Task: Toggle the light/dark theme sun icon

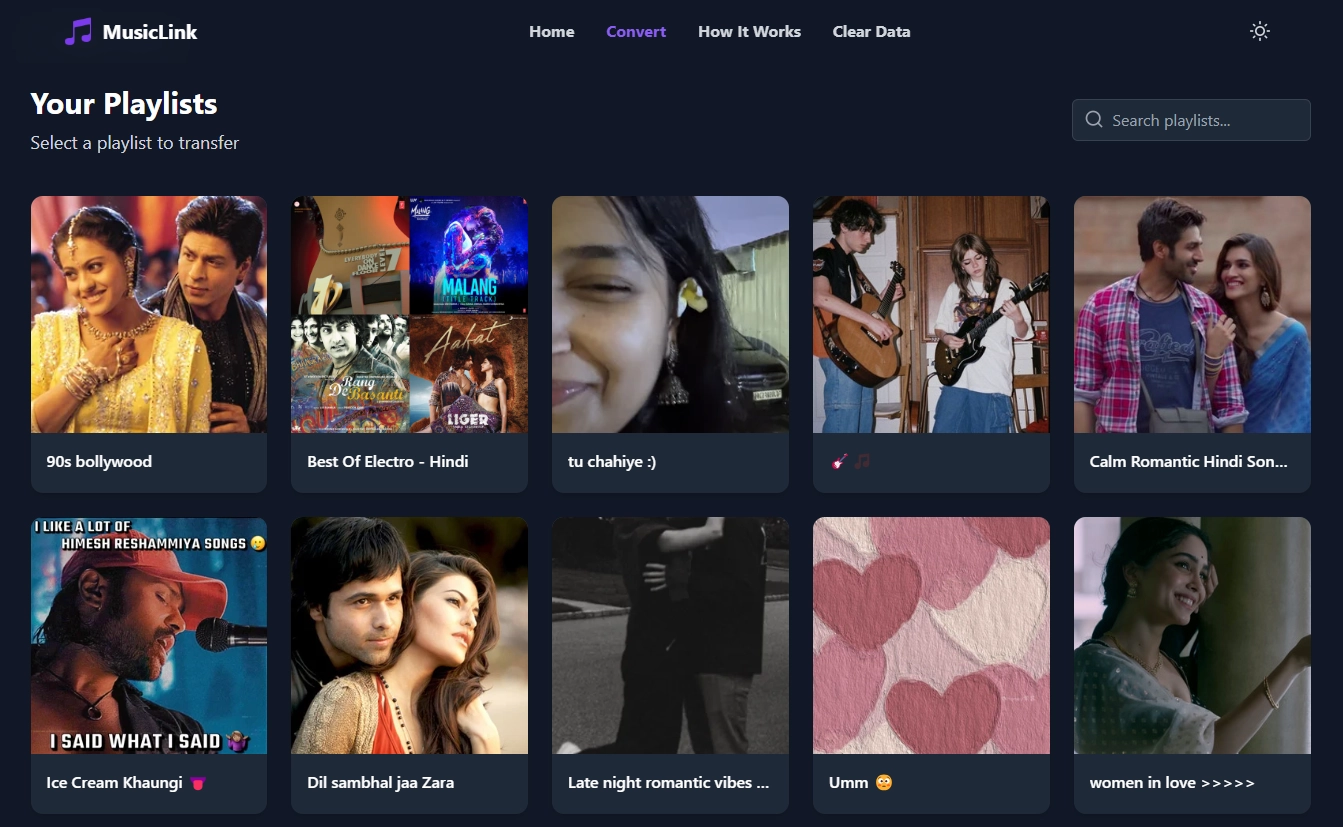Action: (x=1260, y=31)
